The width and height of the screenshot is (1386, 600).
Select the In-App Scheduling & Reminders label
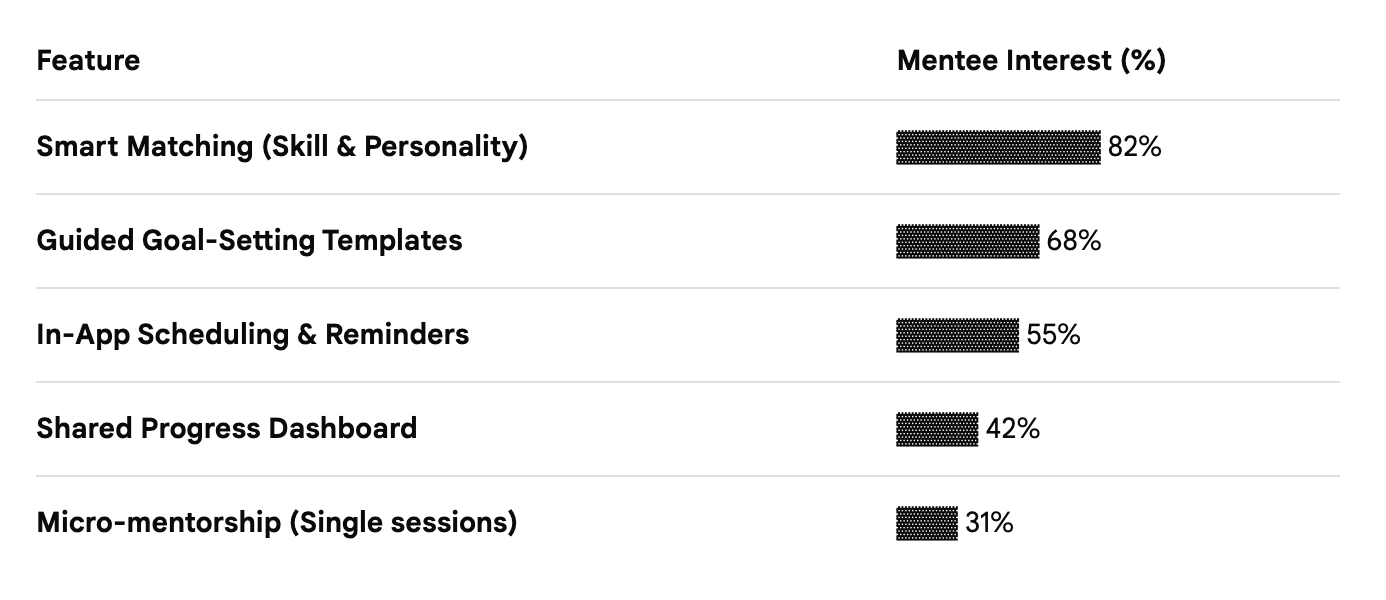point(252,335)
